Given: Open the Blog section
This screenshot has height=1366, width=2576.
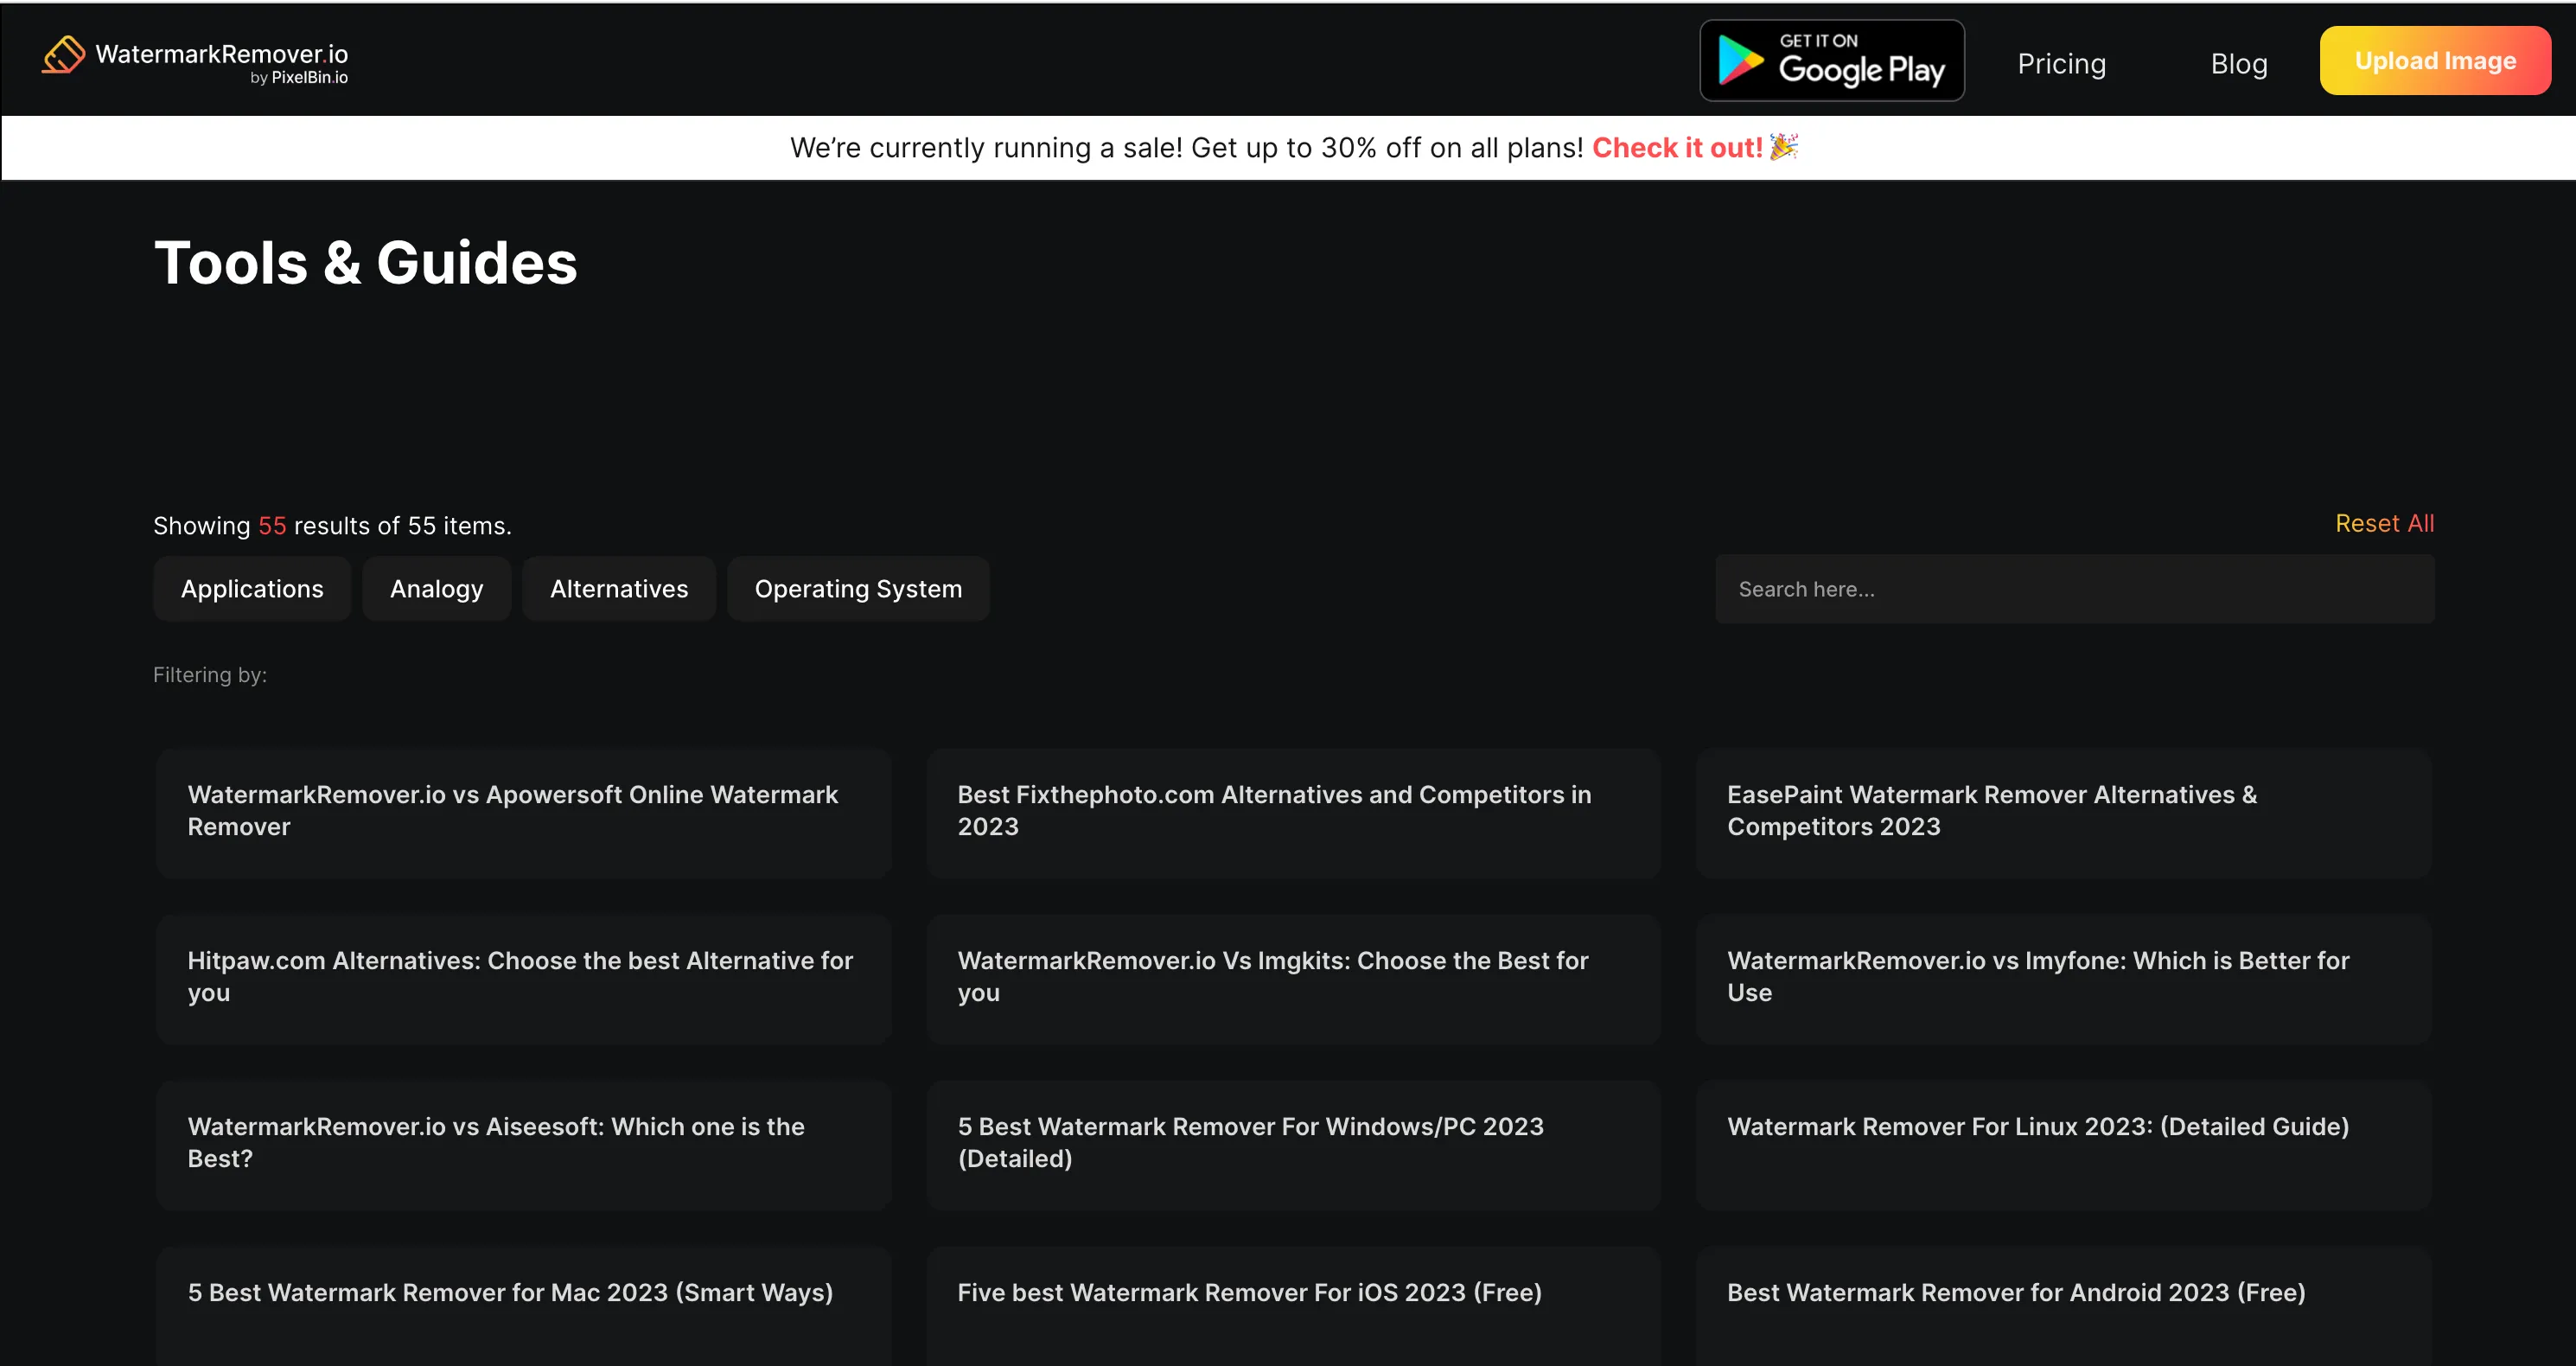Looking at the screenshot, I should pos(2240,63).
